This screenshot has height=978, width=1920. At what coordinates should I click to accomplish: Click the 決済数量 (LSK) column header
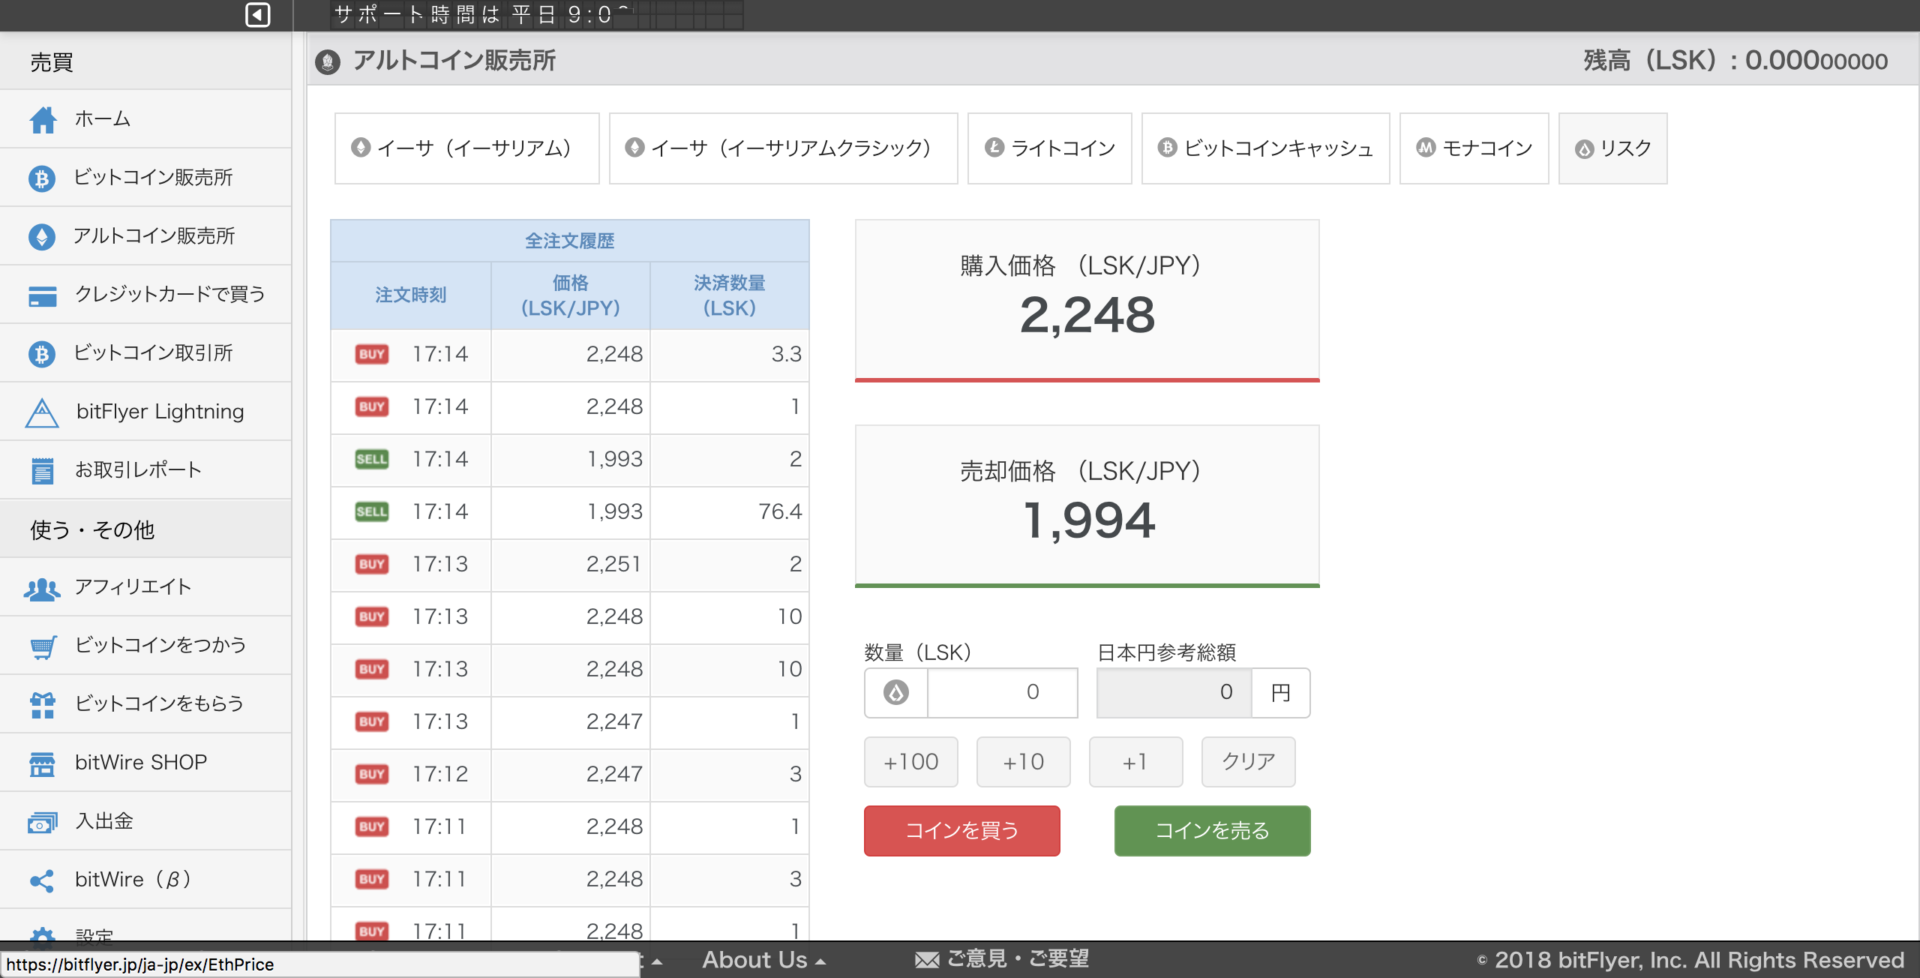tap(730, 295)
